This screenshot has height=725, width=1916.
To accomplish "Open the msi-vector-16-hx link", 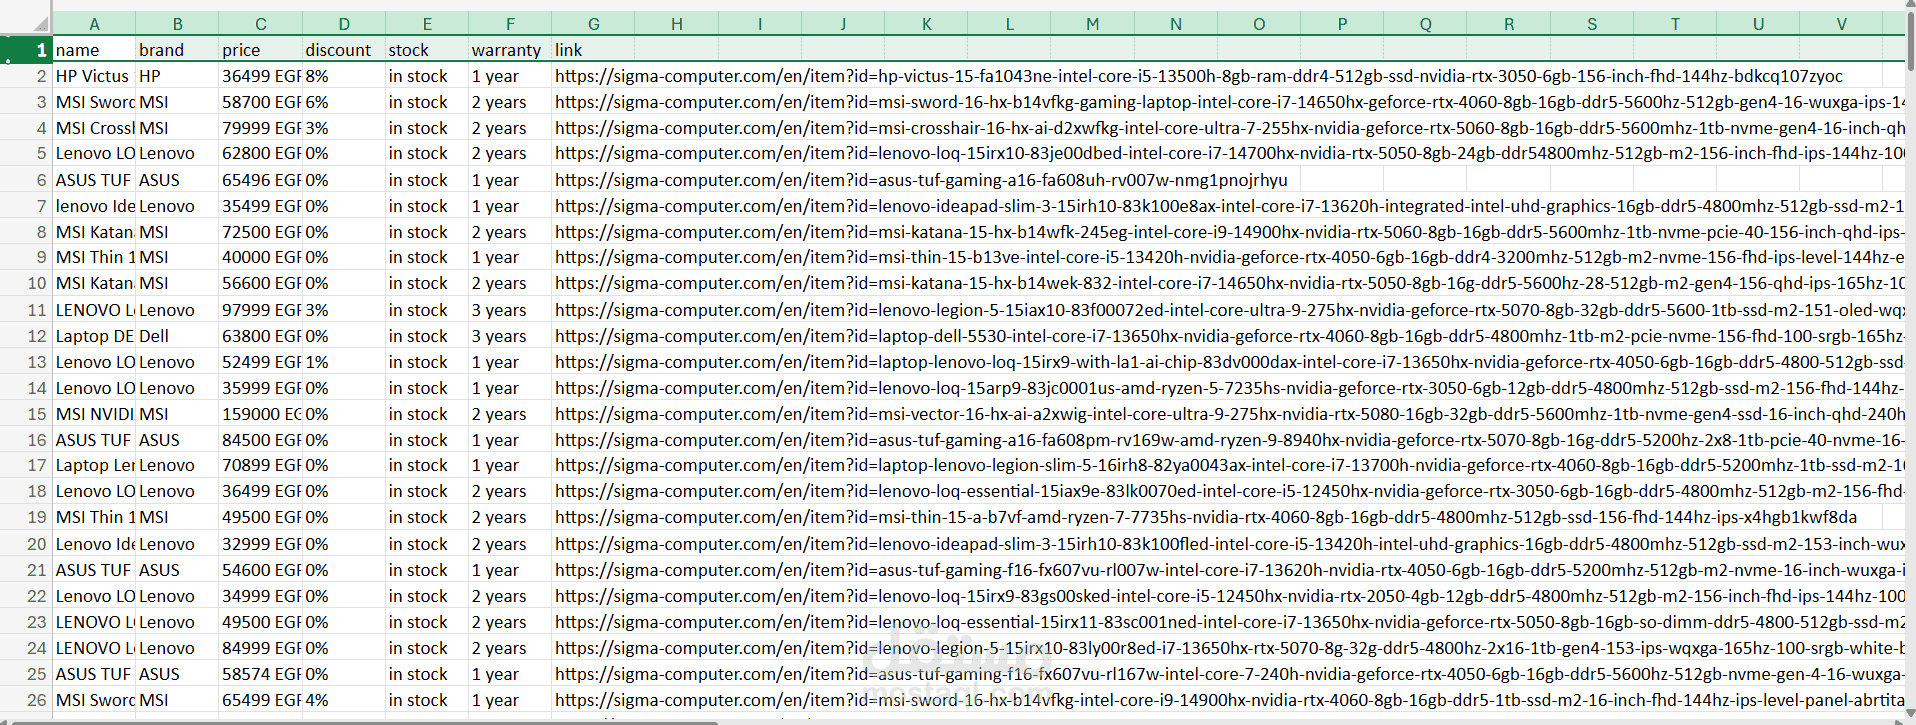I will pos(1230,414).
